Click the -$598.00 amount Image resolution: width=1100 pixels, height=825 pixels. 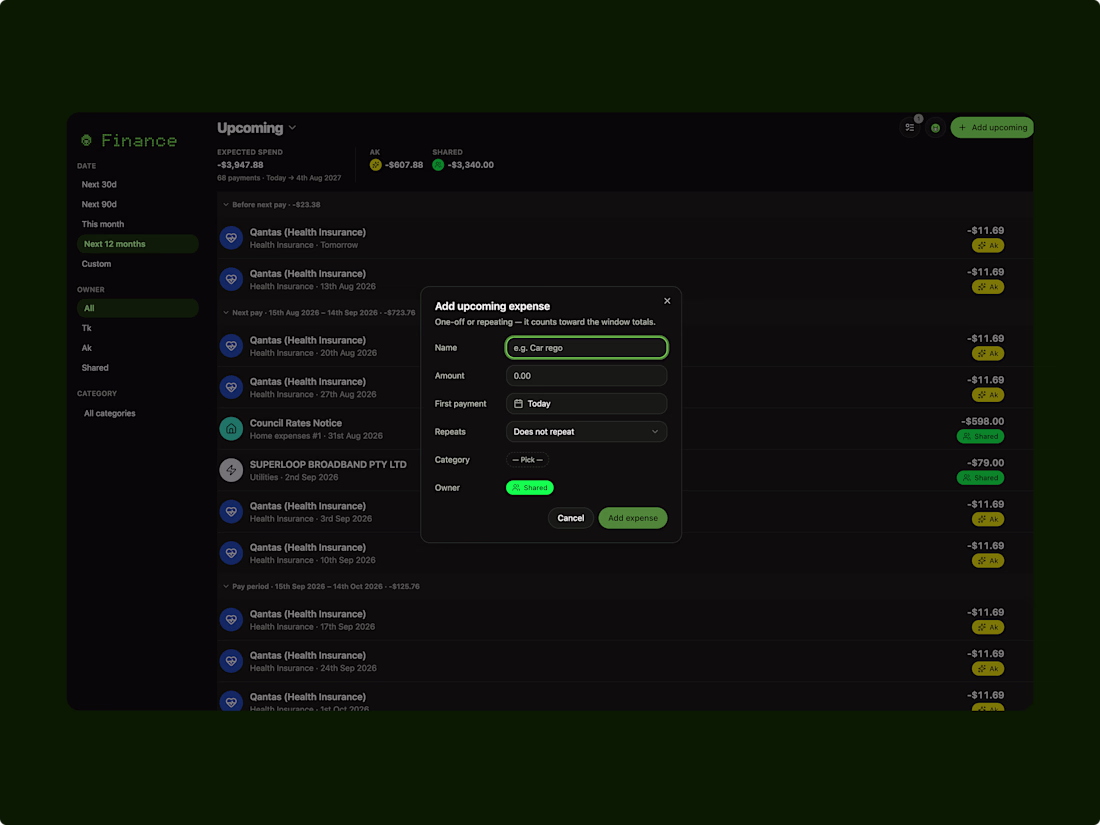point(982,421)
